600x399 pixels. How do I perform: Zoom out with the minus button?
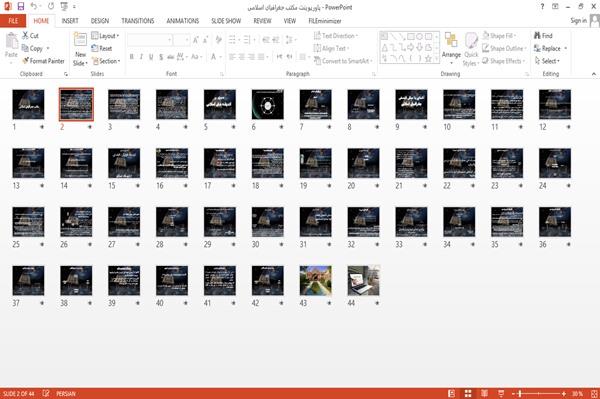[x=514, y=393]
